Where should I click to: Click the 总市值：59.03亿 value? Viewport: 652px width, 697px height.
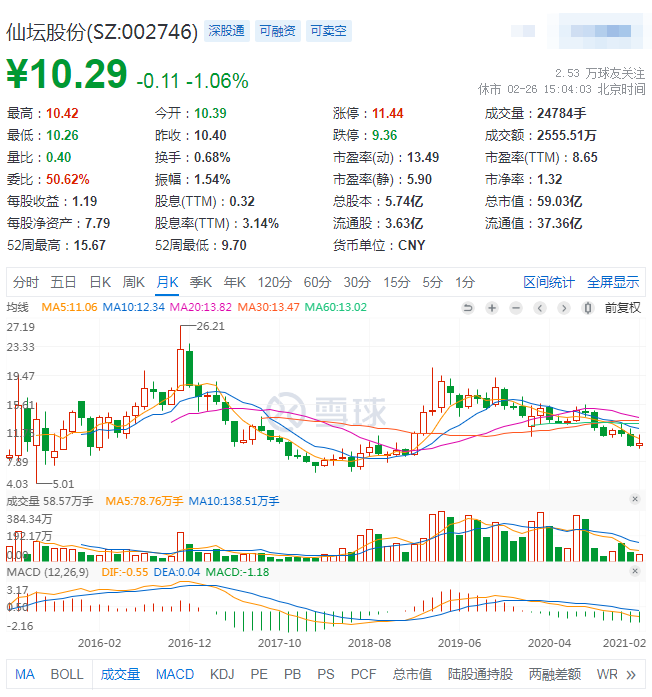[533, 202]
